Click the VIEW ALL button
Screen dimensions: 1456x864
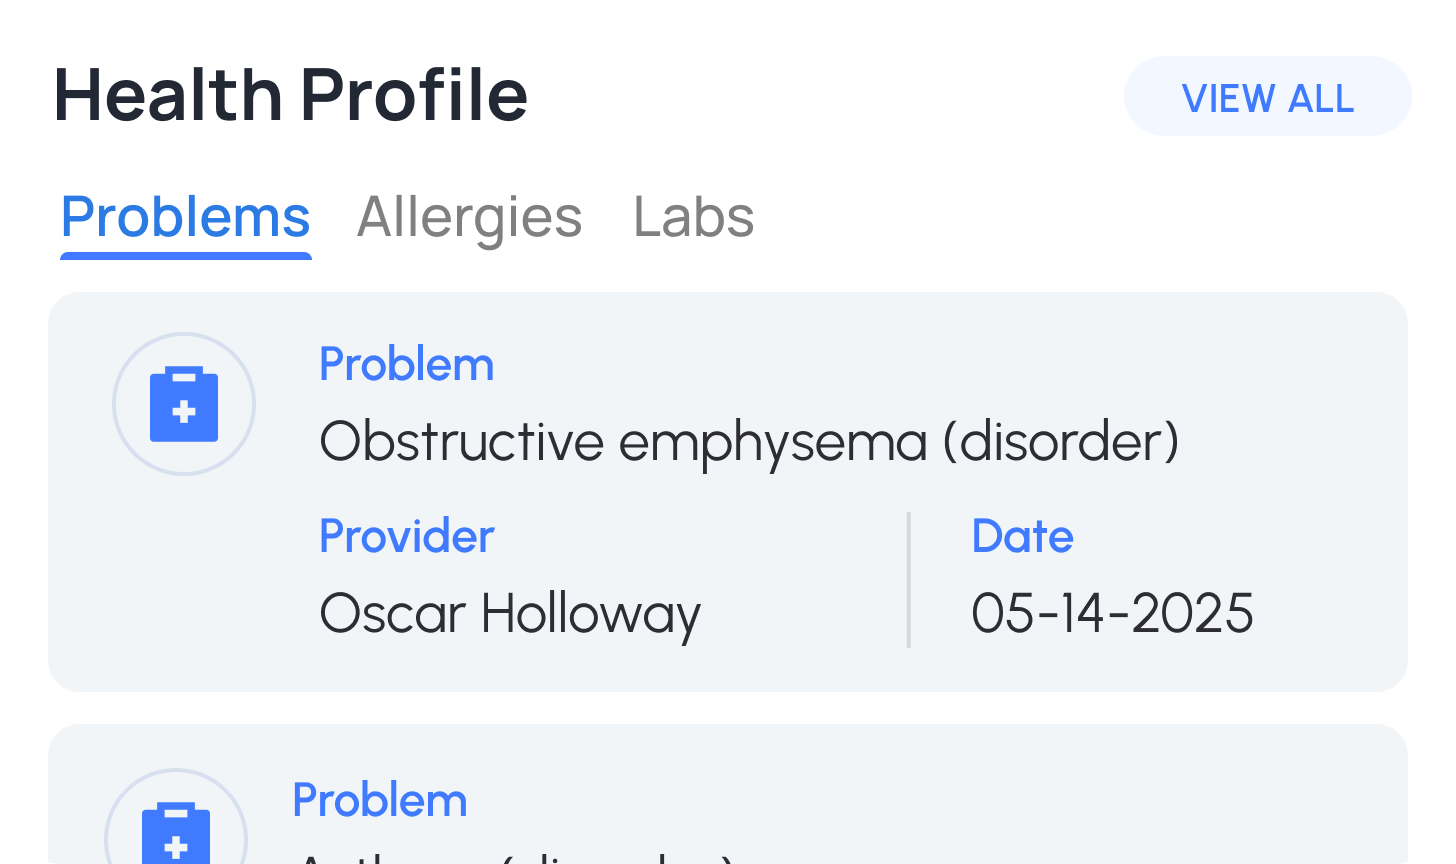point(1267,97)
